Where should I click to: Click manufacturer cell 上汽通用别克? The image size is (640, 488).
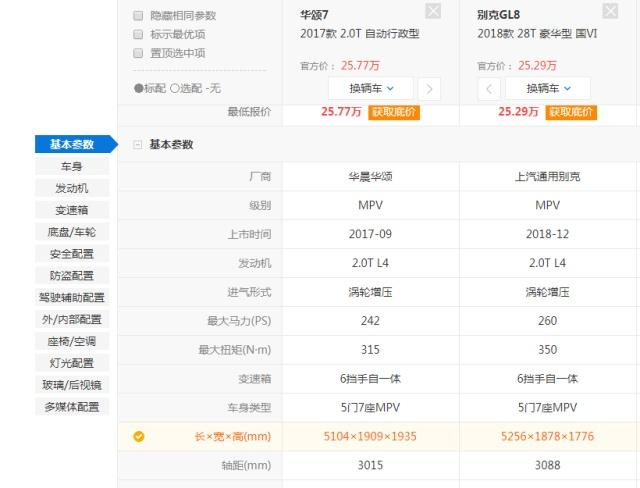(548, 177)
